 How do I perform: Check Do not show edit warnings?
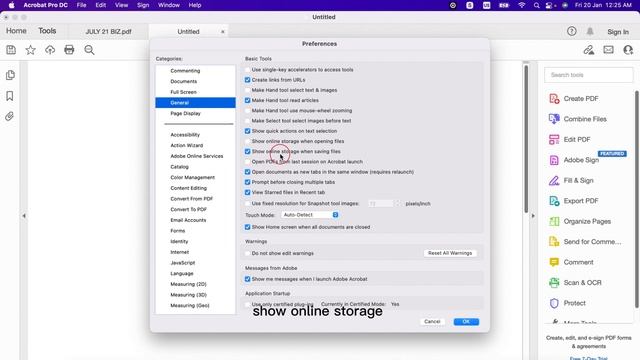(x=247, y=253)
